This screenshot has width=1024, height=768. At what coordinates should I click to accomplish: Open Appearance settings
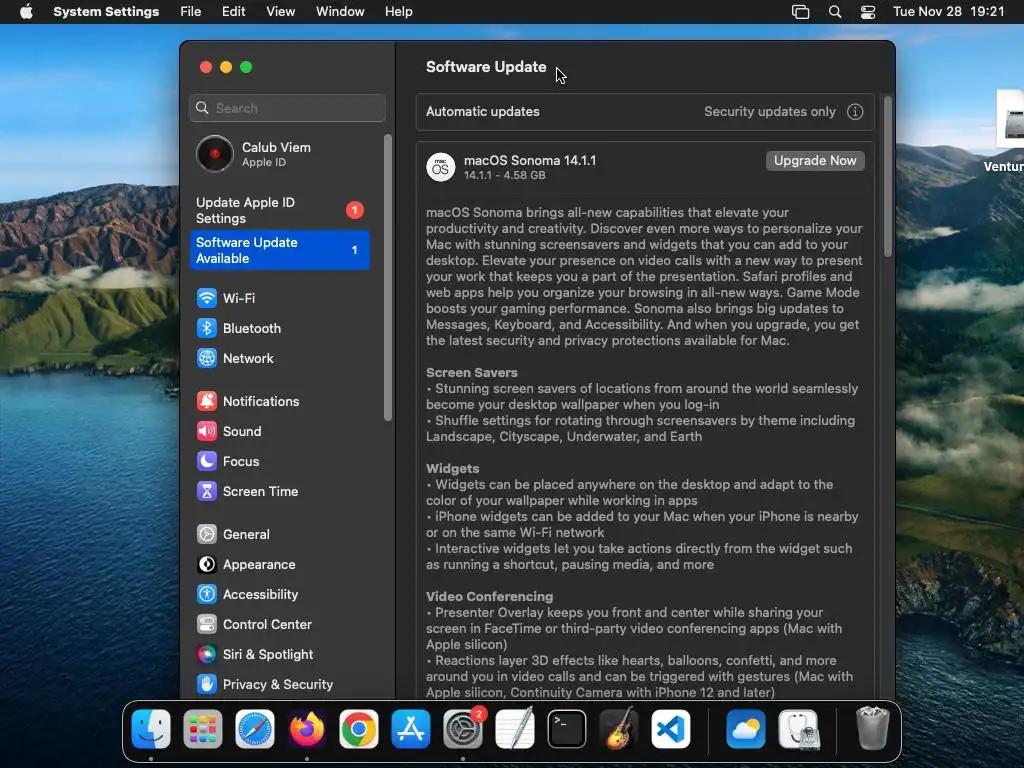(x=246, y=564)
